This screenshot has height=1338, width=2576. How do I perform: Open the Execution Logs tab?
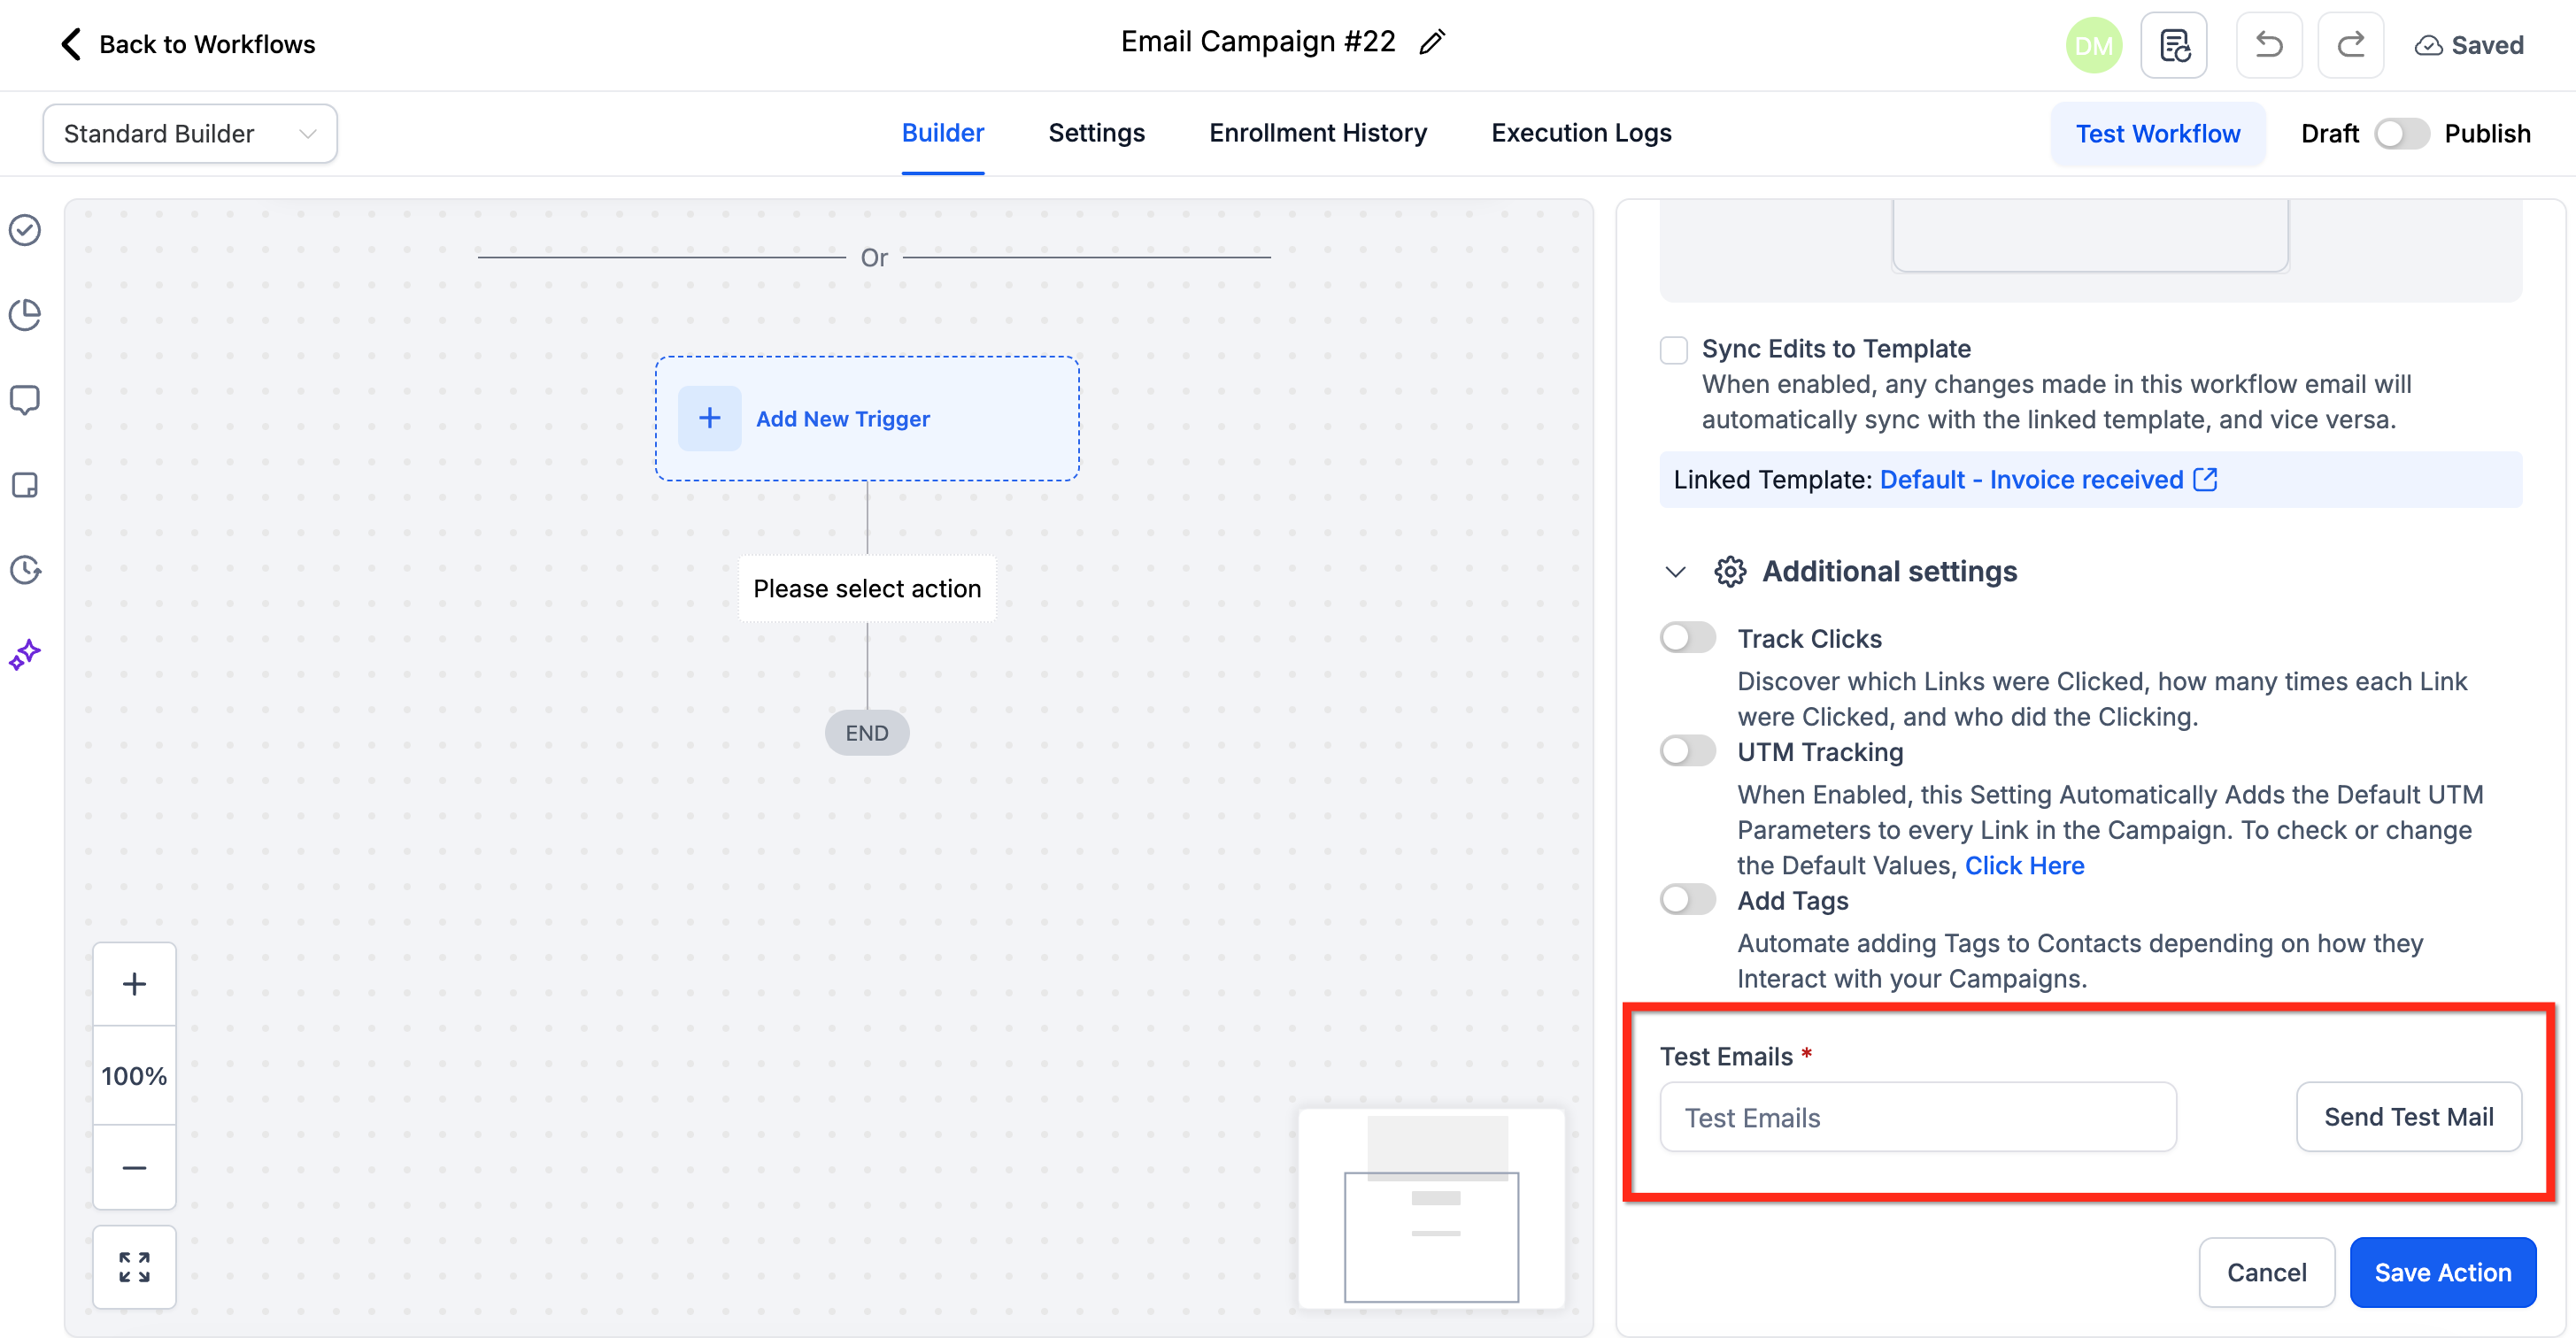(x=1580, y=133)
